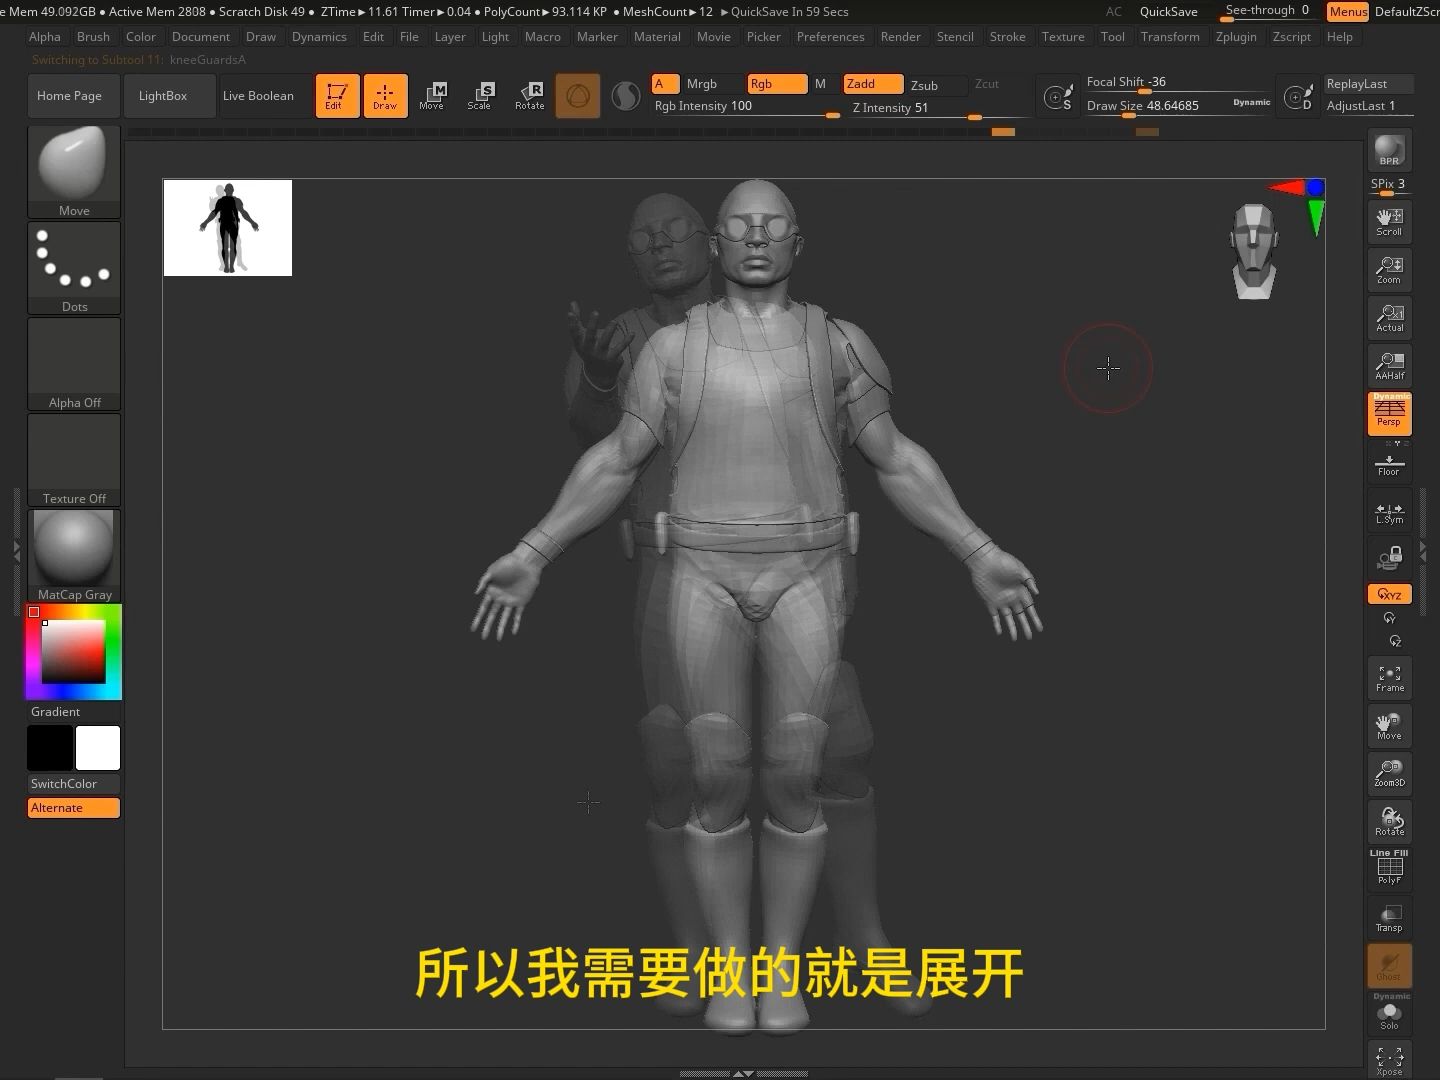Screen dimensions: 1440x1080
Task: Open the Alpha menu
Action: (x=45, y=37)
